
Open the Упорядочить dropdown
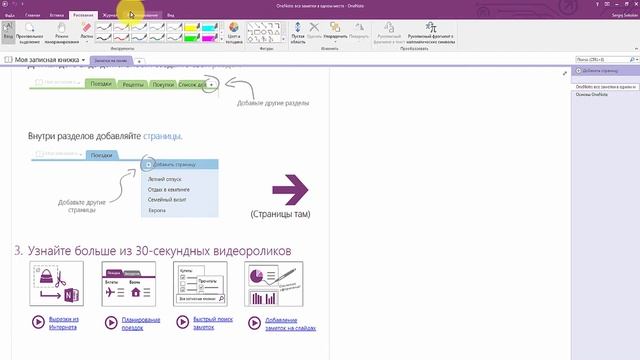click(x=335, y=41)
